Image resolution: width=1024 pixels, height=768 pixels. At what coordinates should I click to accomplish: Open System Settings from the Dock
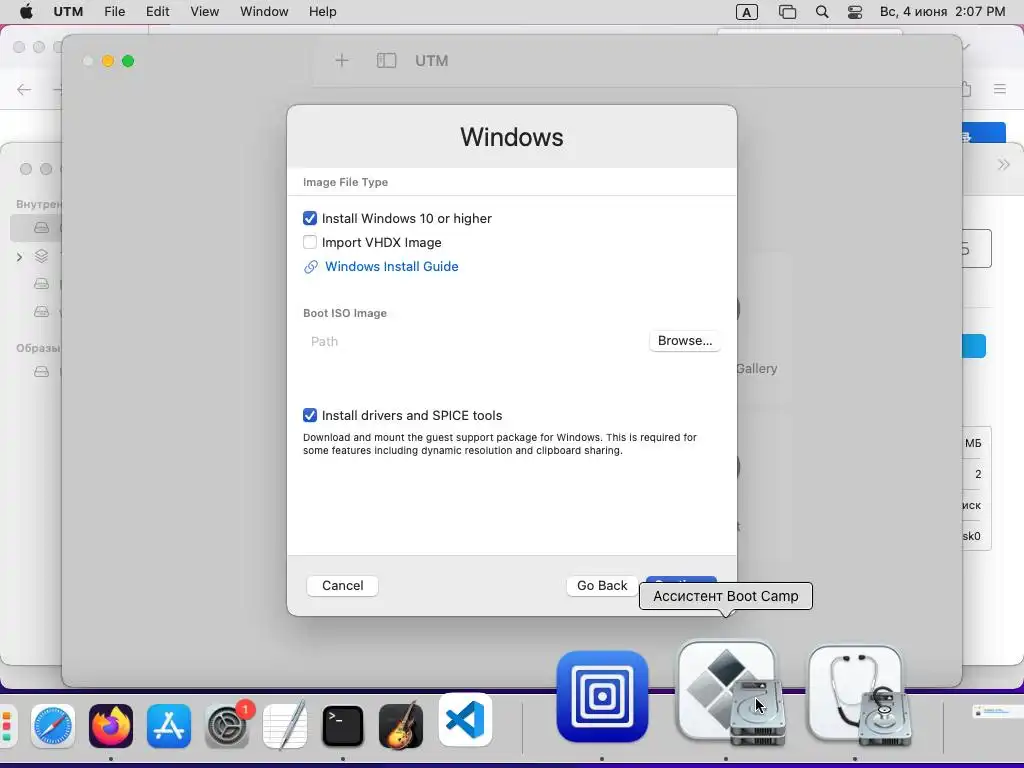tap(227, 726)
